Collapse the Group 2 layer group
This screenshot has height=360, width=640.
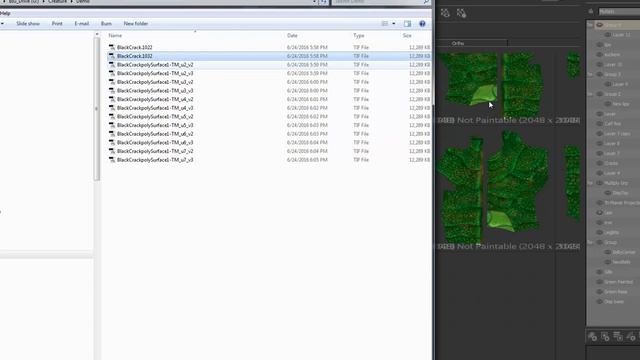[590, 94]
